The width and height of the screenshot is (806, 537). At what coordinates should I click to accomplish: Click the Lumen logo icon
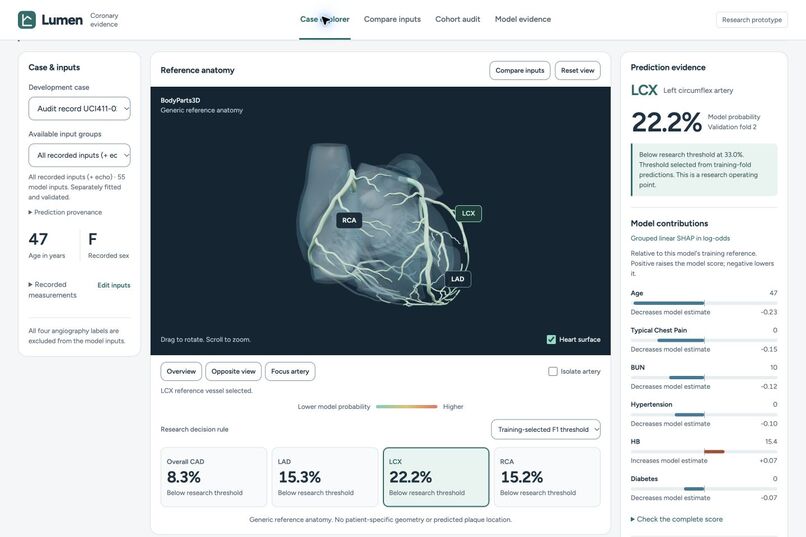click(x=27, y=20)
